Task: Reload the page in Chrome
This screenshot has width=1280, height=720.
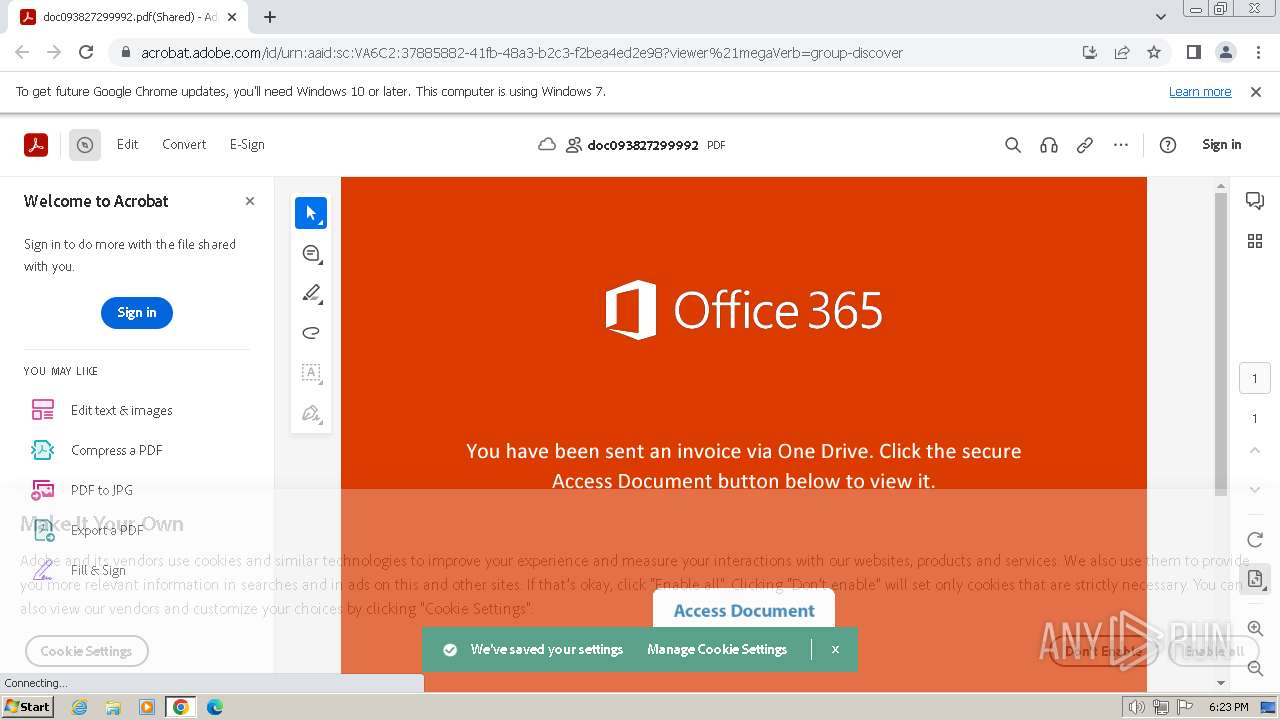Action: (x=86, y=52)
